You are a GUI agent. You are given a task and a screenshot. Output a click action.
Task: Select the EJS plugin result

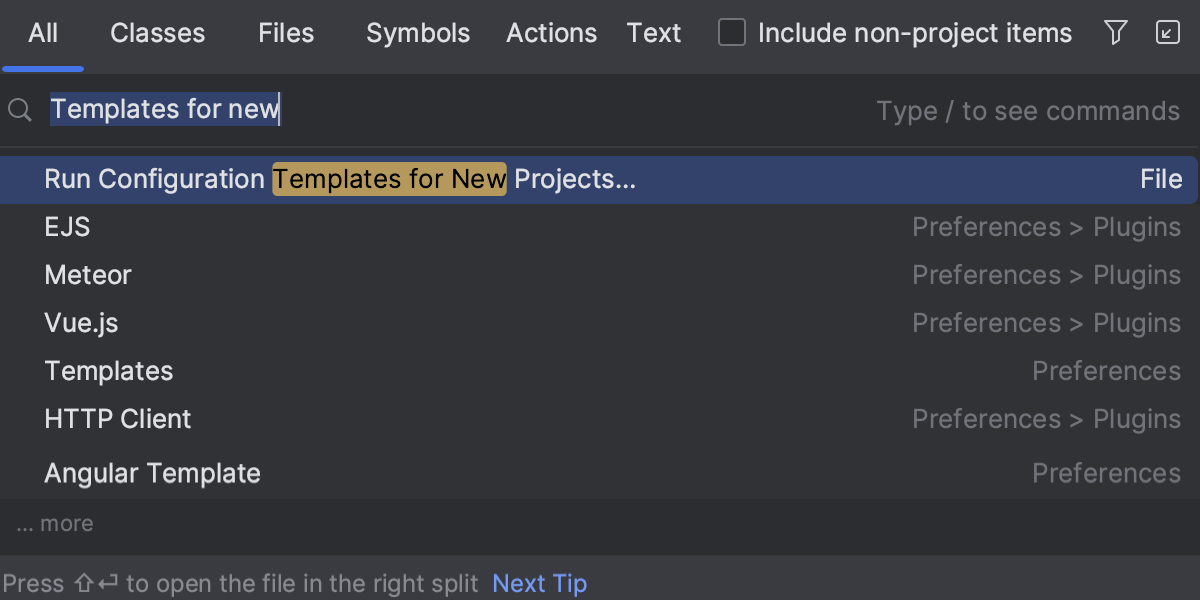[67, 227]
